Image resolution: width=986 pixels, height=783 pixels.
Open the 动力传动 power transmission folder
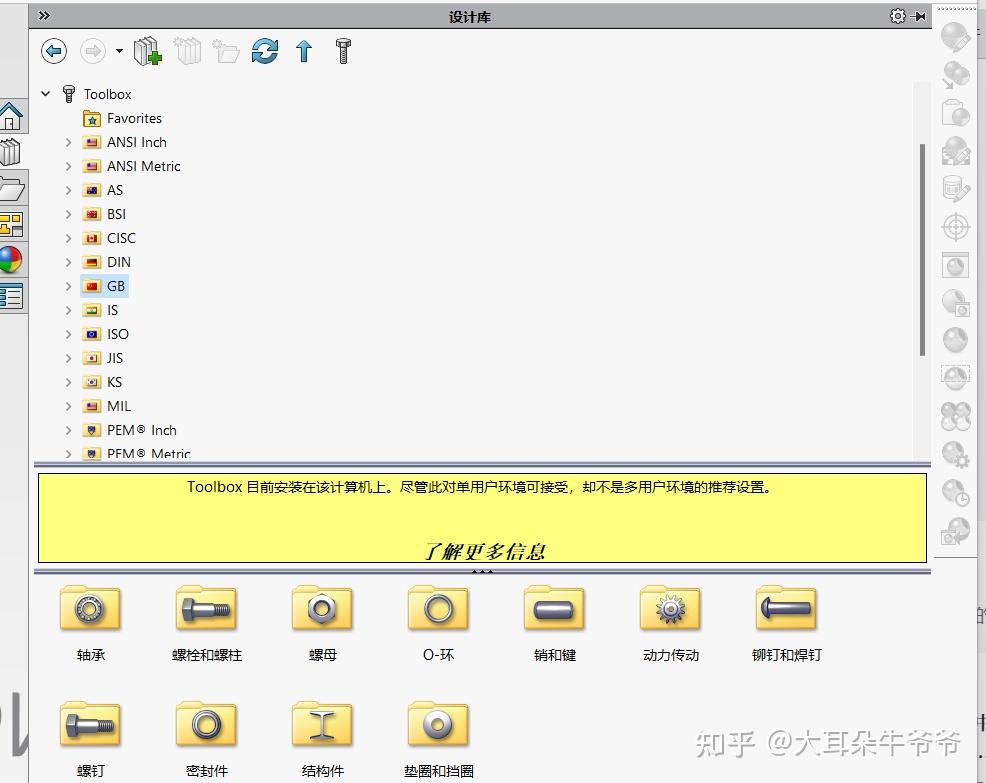(669, 608)
